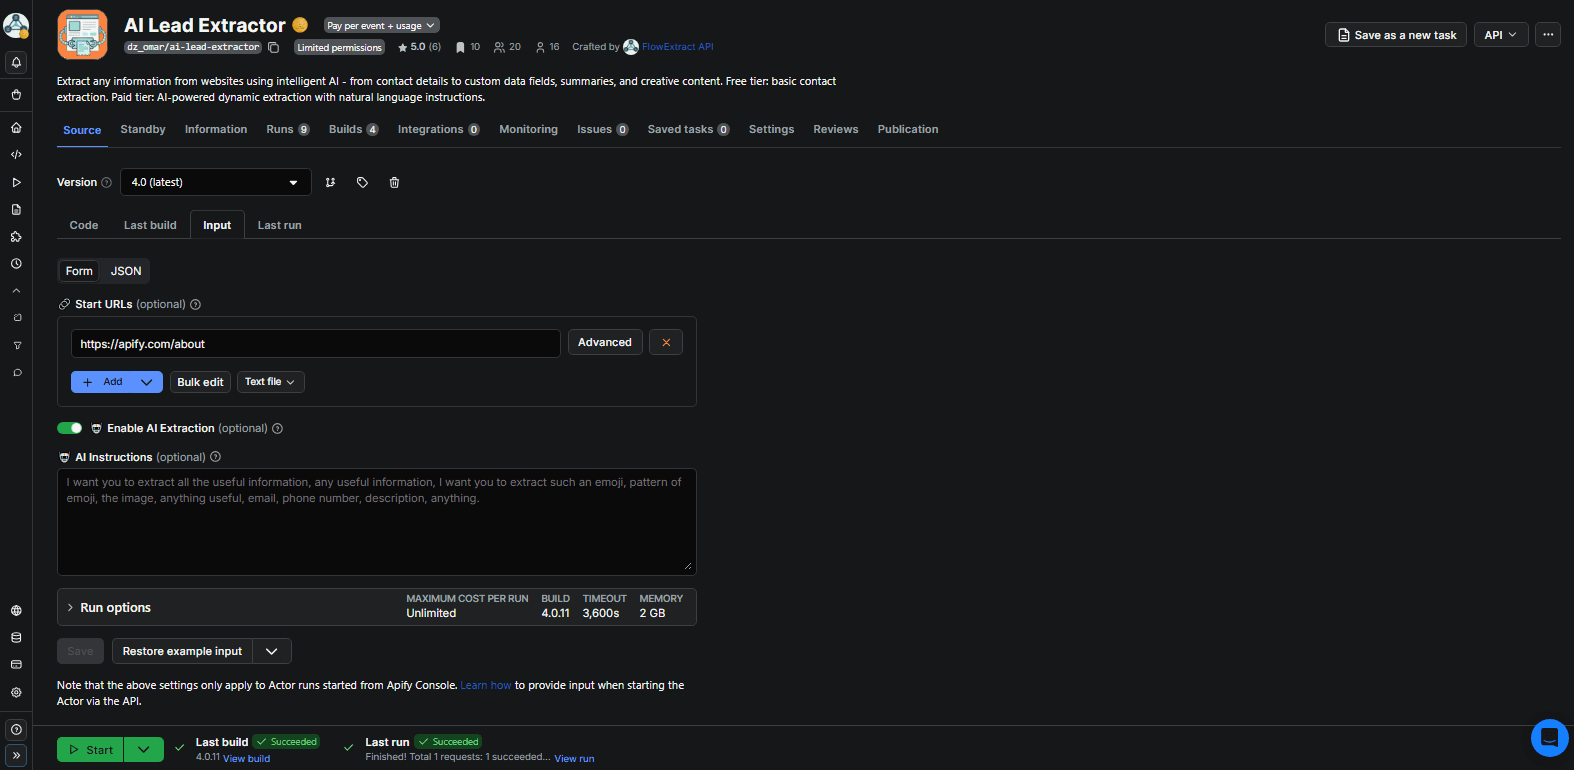Open Schedules clock icon in sidebar
The height and width of the screenshot is (770, 1574).
[16, 264]
